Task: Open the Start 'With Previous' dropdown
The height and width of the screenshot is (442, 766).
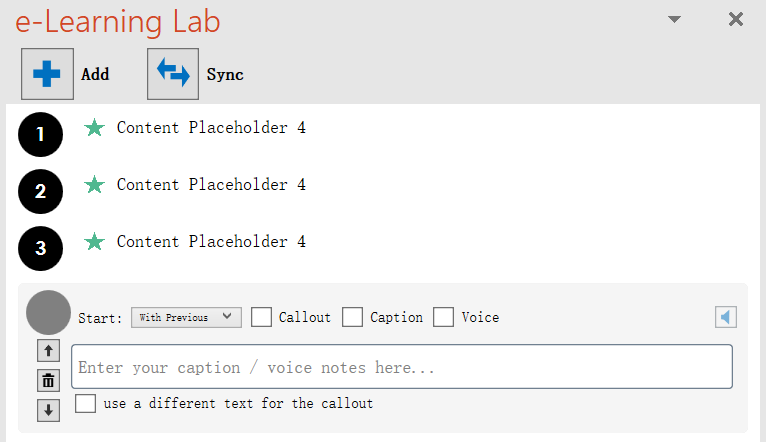Action: (x=186, y=317)
